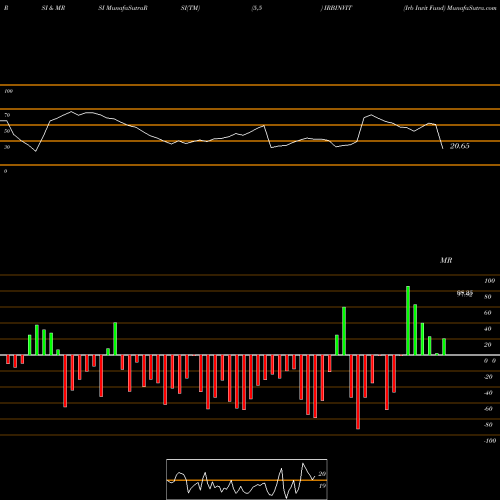The image size is (500, 500).
Task: Click the "SI MunafaSutraR" header text
Action: (x=123, y=8)
